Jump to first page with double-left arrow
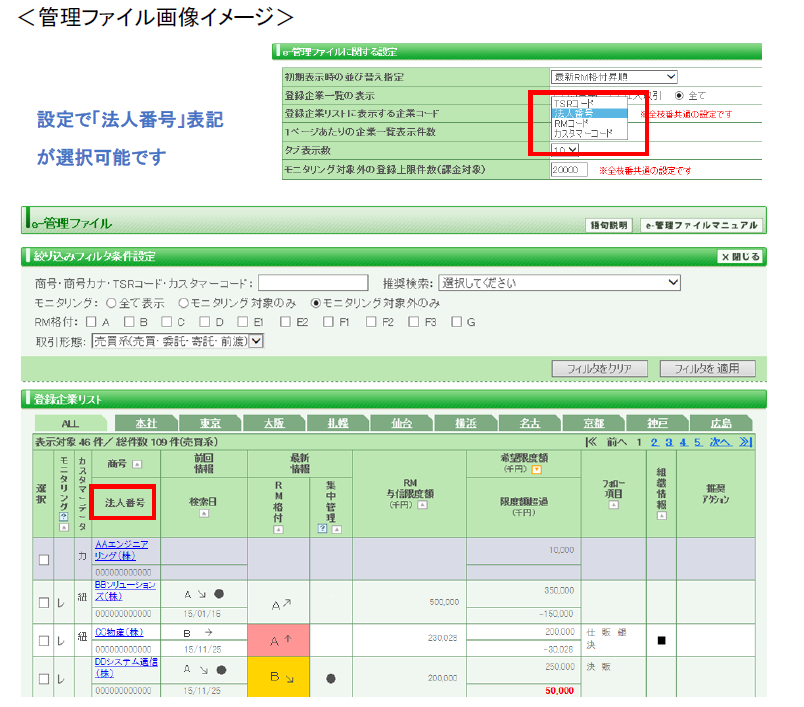The image size is (804, 707). (591, 441)
